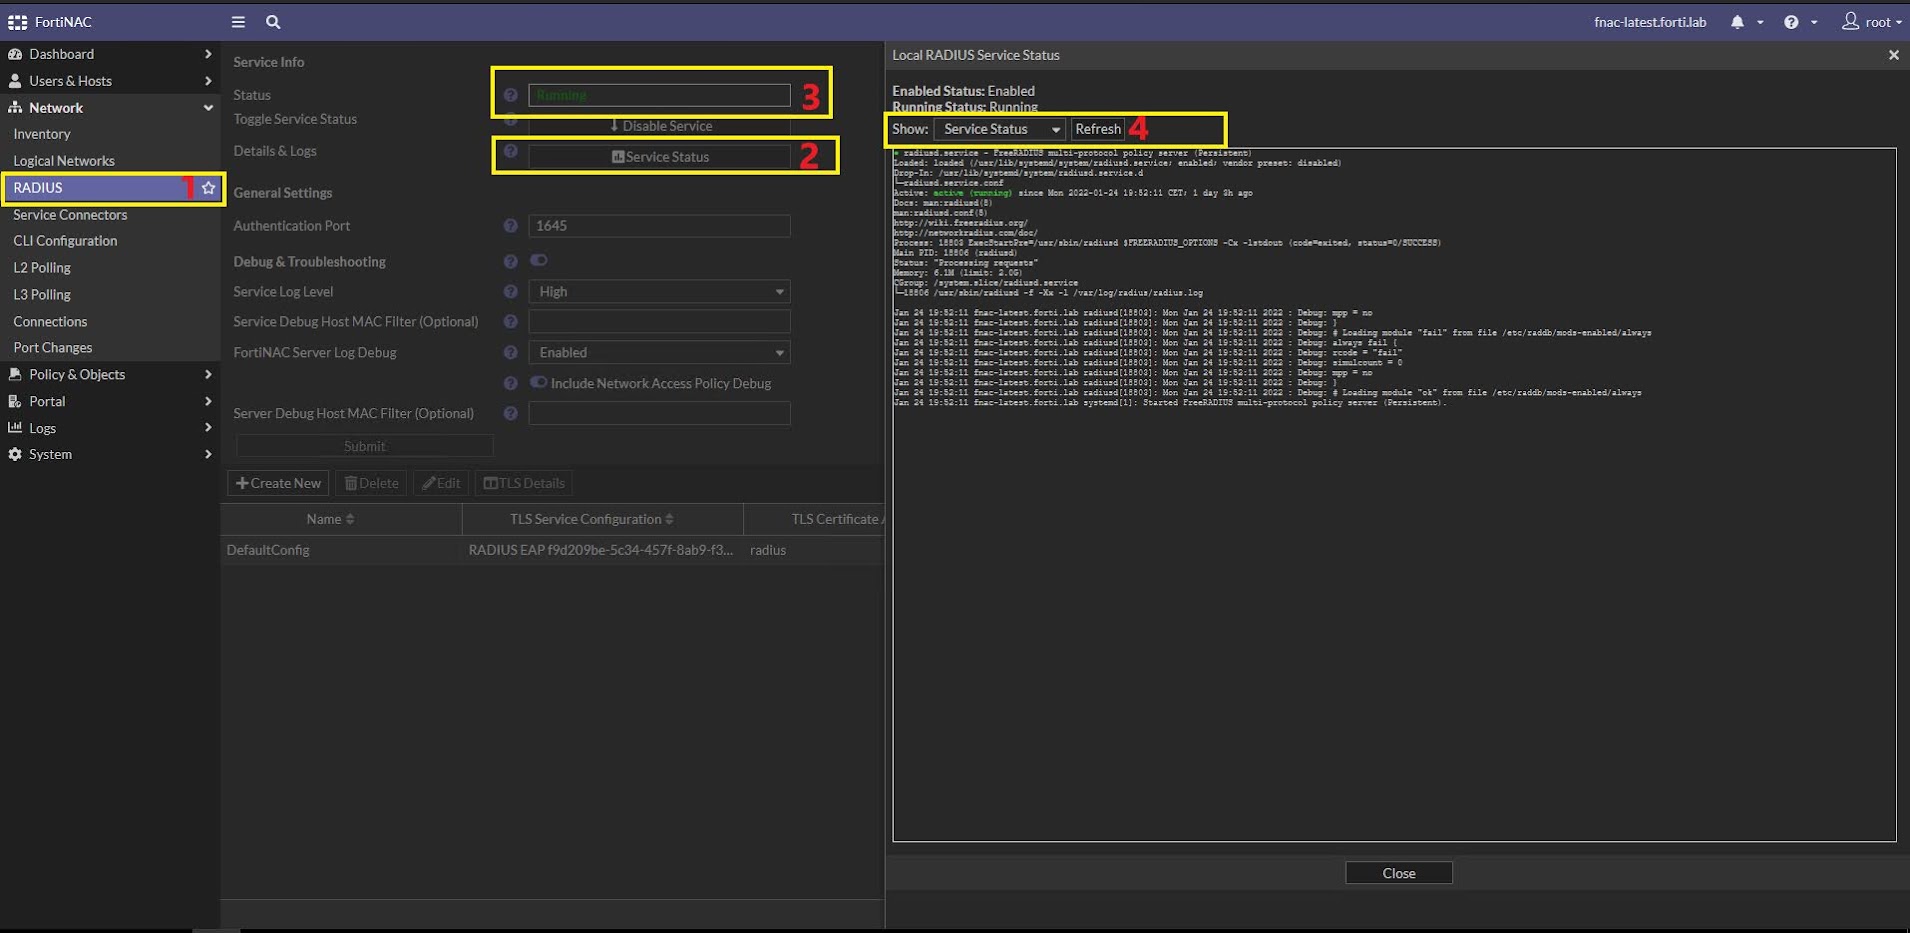Click the Network topology icon in sidebar
Viewport: 1910px width, 933px height.
(15, 107)
